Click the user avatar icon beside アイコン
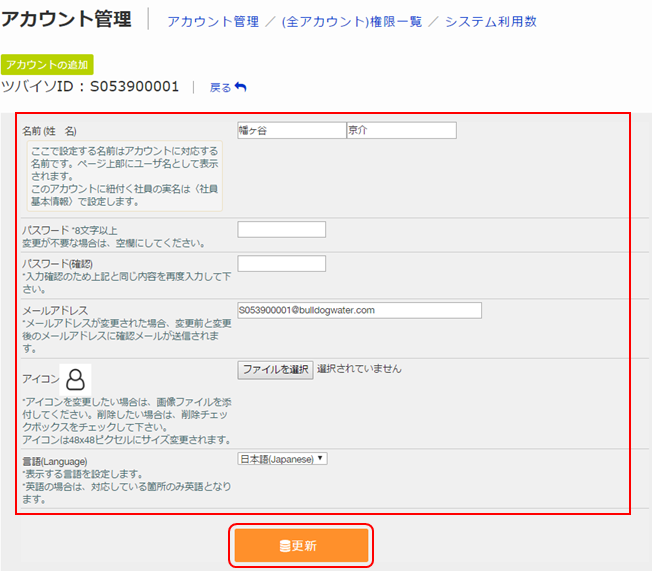The image size is (652, 571). (75, 379)
